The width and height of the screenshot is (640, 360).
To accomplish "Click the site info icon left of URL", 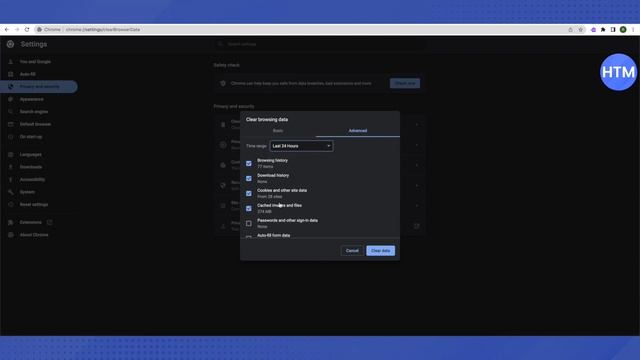I will [x=39, y=29].
